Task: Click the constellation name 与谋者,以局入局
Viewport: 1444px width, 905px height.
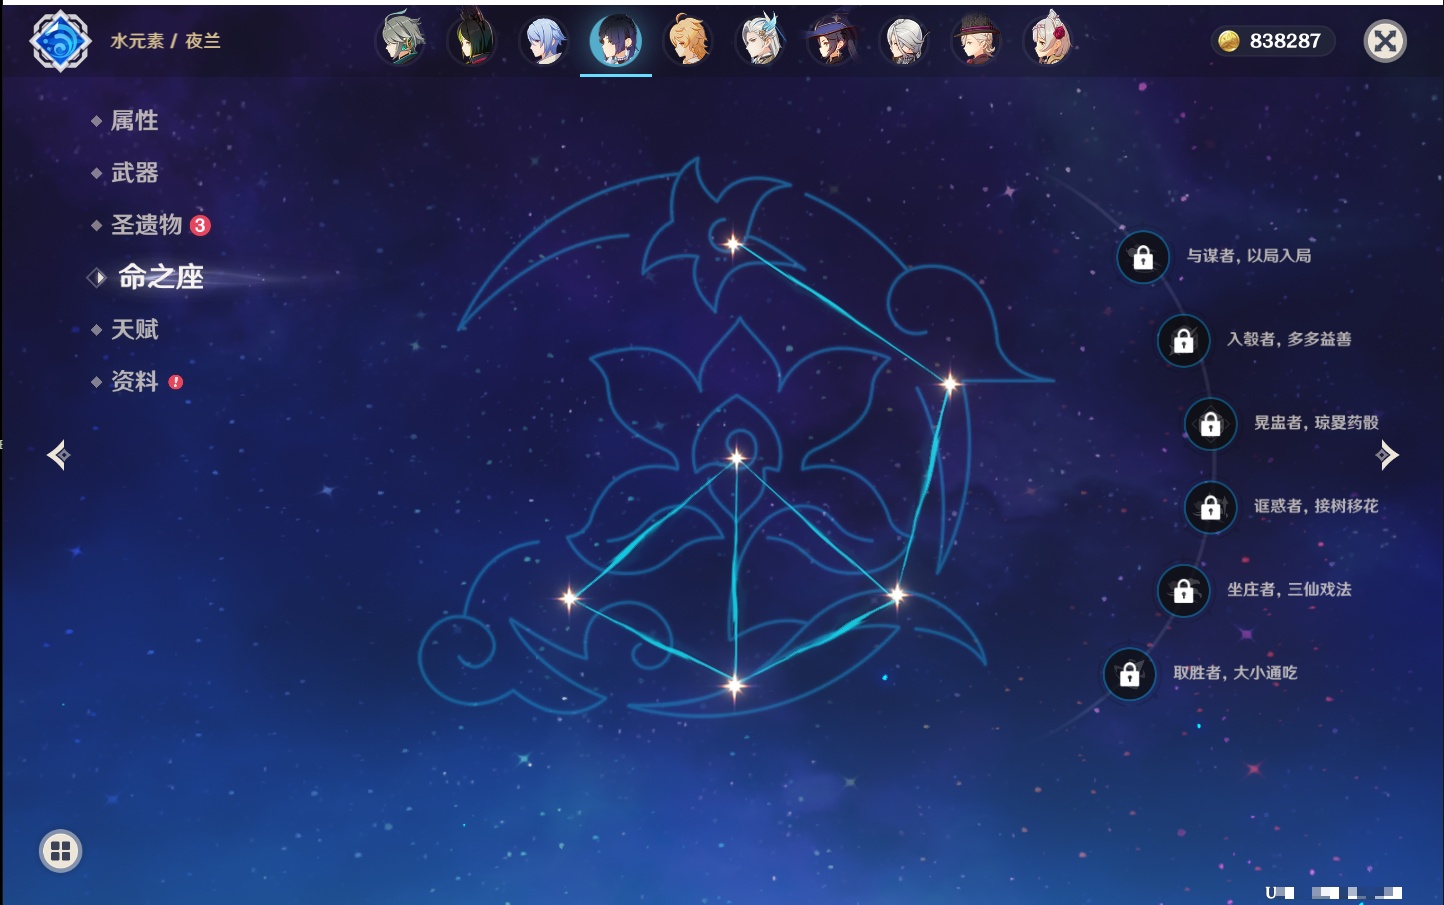Action: point(1249,256)
